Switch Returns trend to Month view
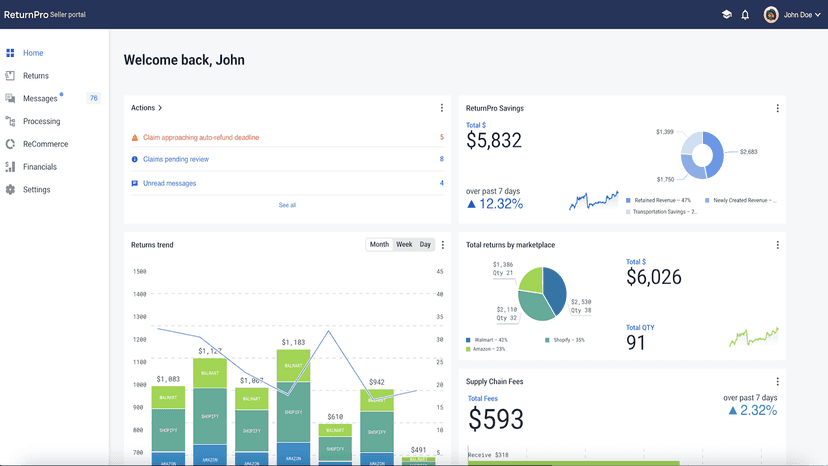 [379, 245]
